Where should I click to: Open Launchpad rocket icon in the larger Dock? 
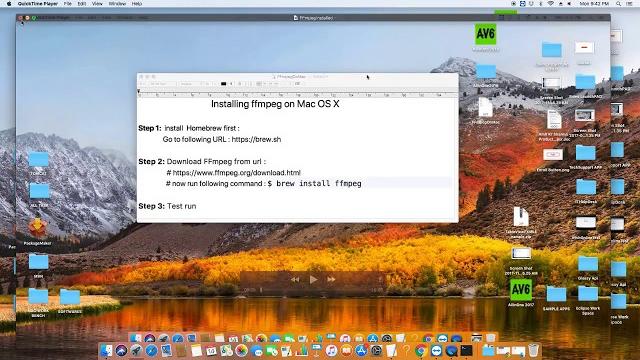tap(136, 350)
